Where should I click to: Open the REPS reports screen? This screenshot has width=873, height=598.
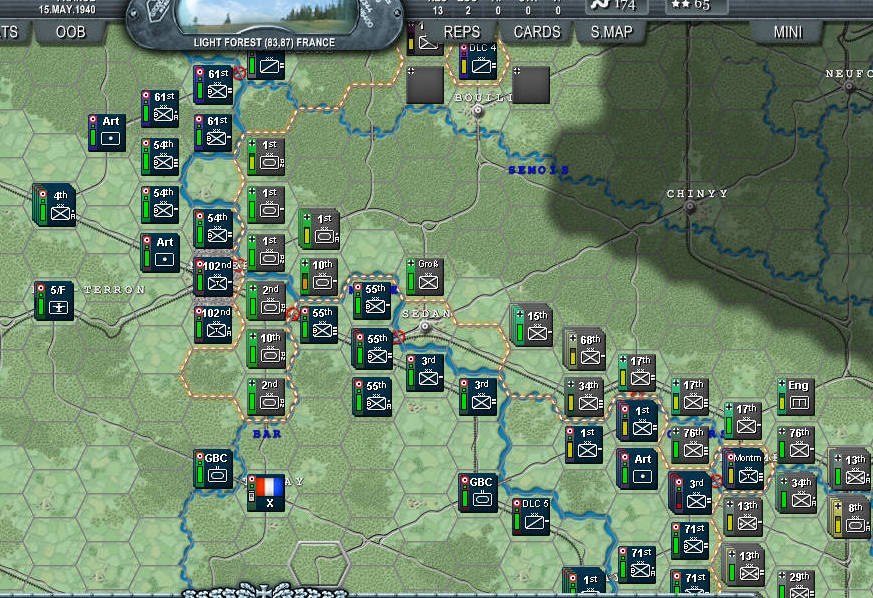coord(462,32)
